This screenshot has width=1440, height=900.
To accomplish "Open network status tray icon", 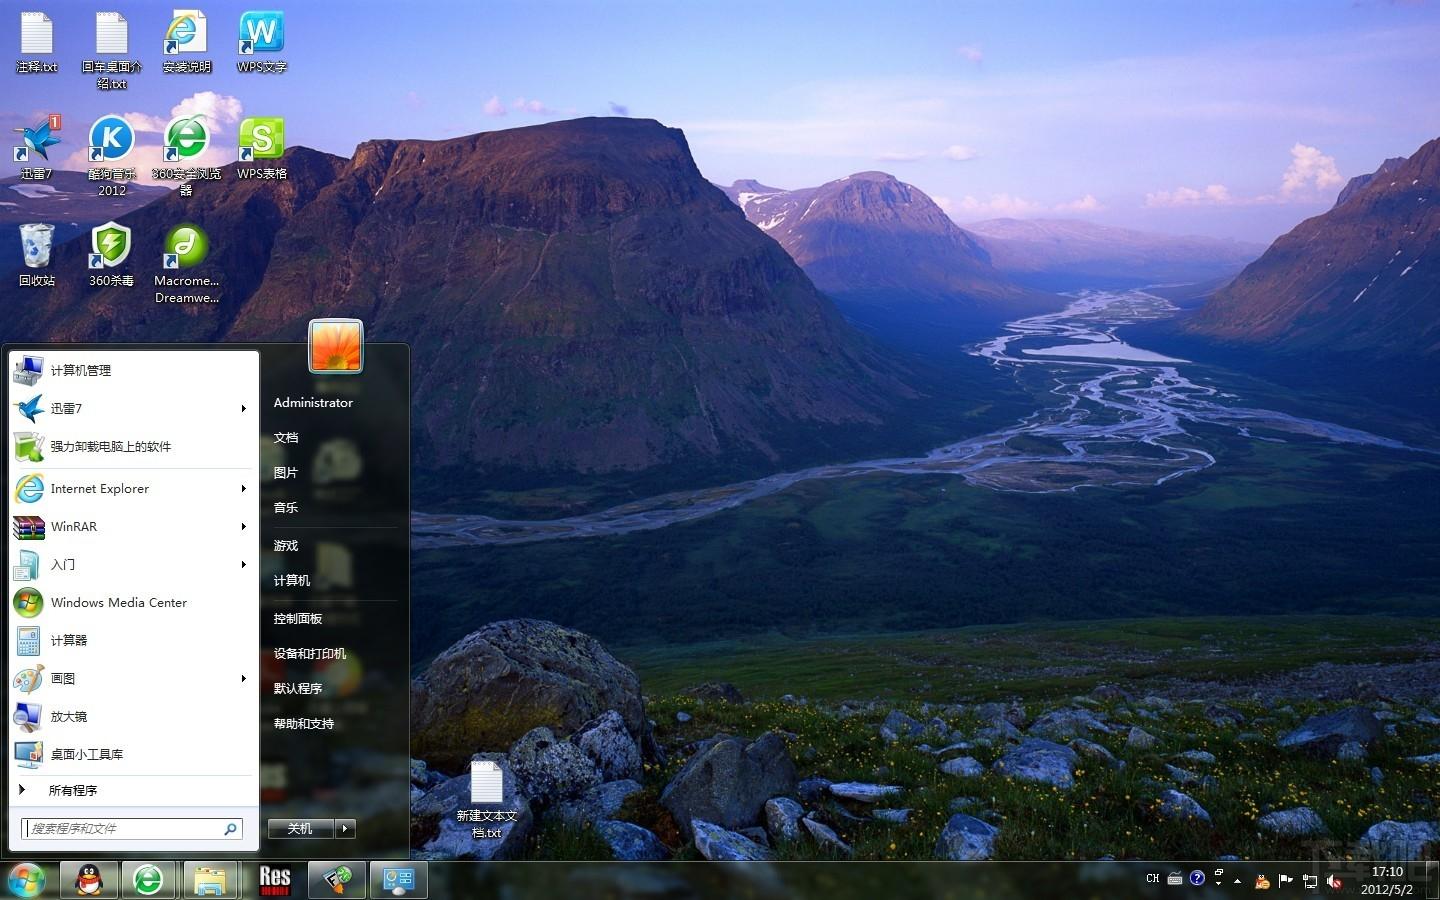I will [1310, 881].
